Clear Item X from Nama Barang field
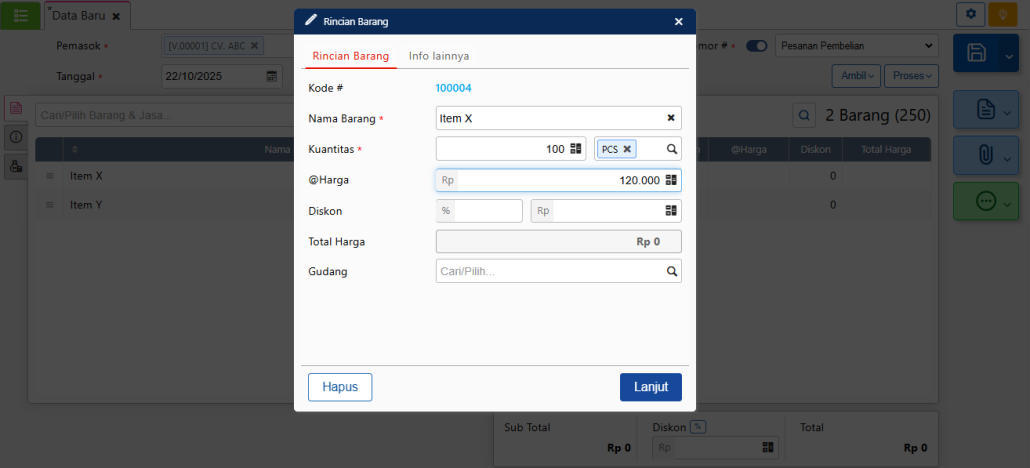The height and width of the screenshot is (468, 1030). click(x=671, y=118)
